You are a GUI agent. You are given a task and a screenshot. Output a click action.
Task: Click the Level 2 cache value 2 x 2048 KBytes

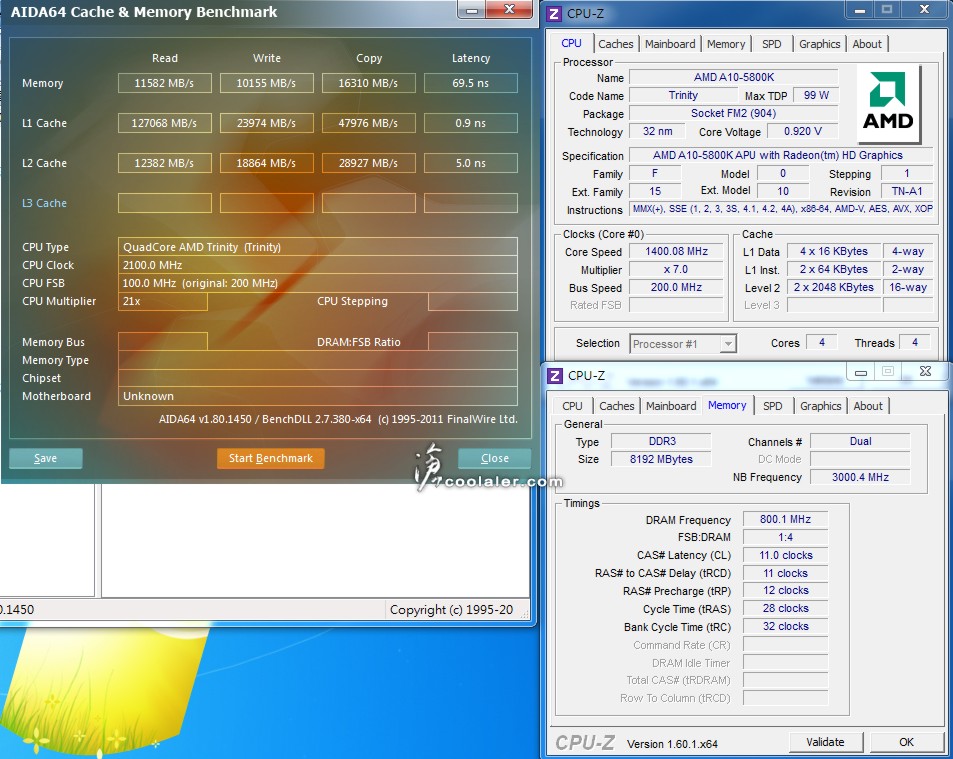[x=834, y=287]
